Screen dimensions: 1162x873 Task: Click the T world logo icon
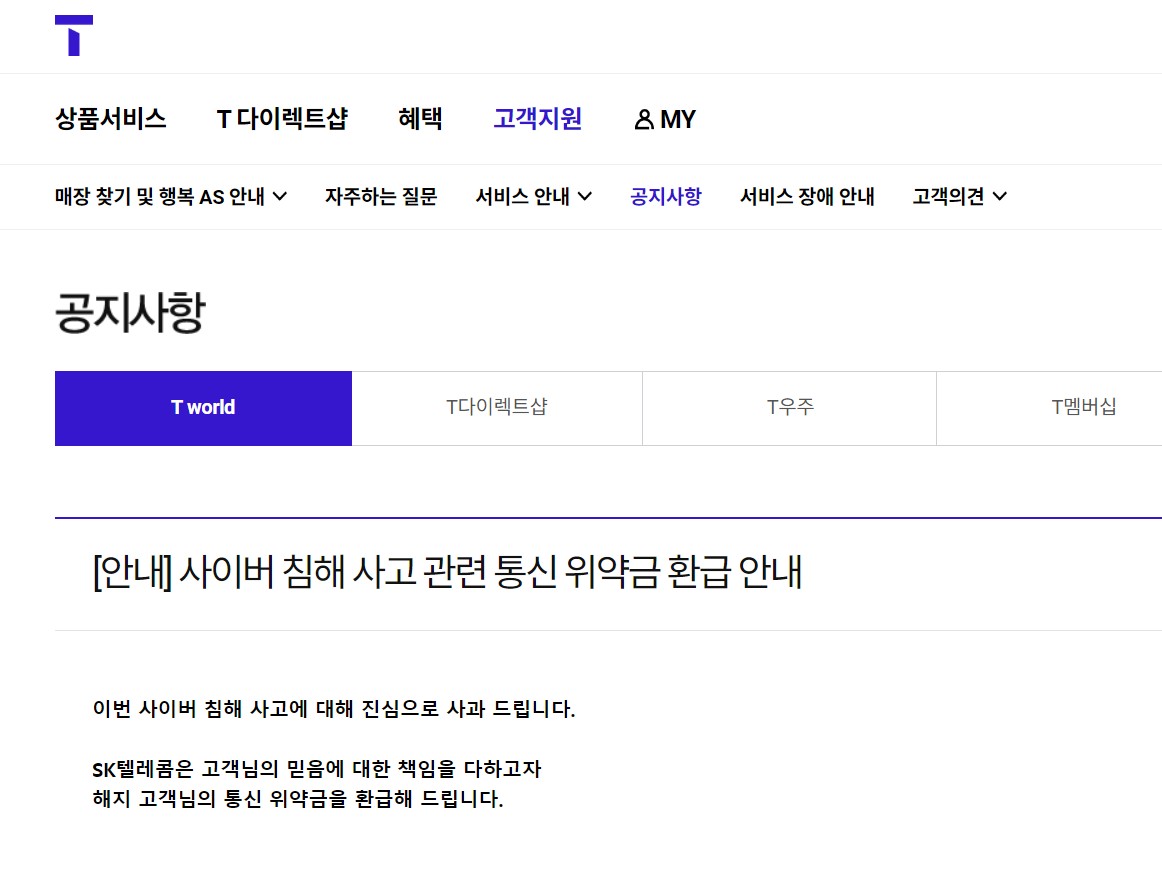[74, 35]
